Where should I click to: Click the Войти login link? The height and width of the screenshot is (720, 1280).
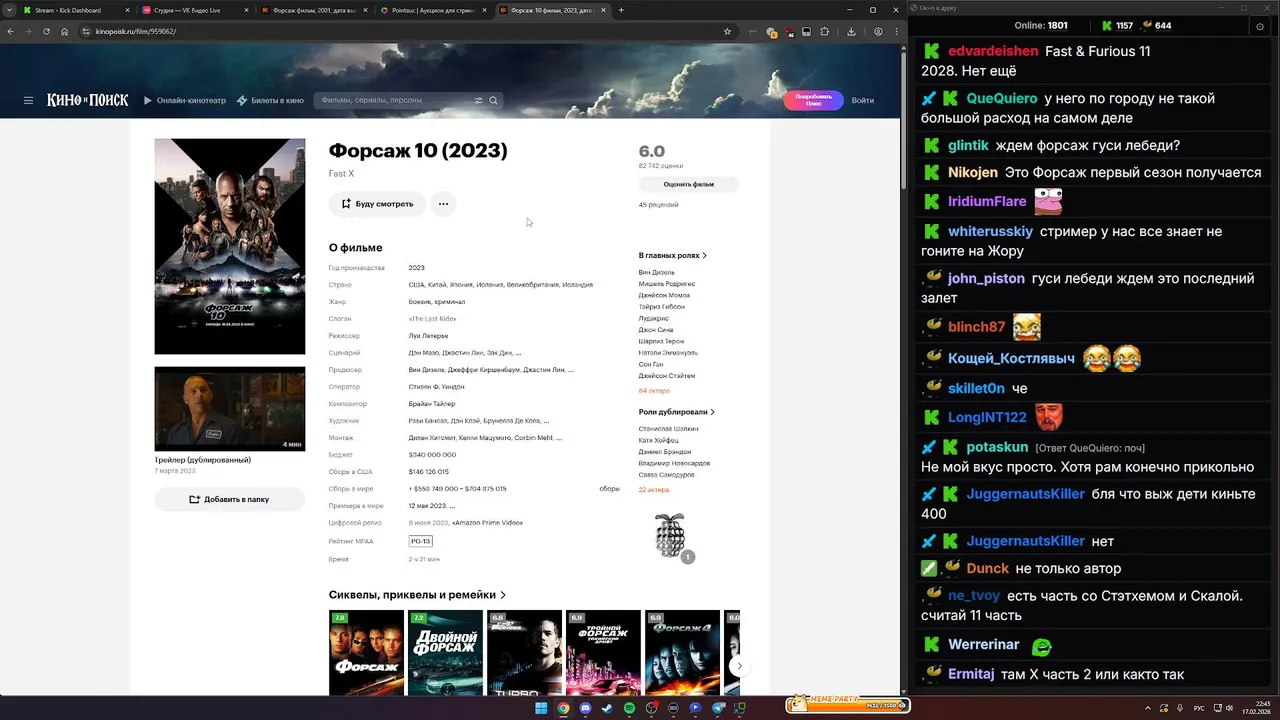[862, 100]
